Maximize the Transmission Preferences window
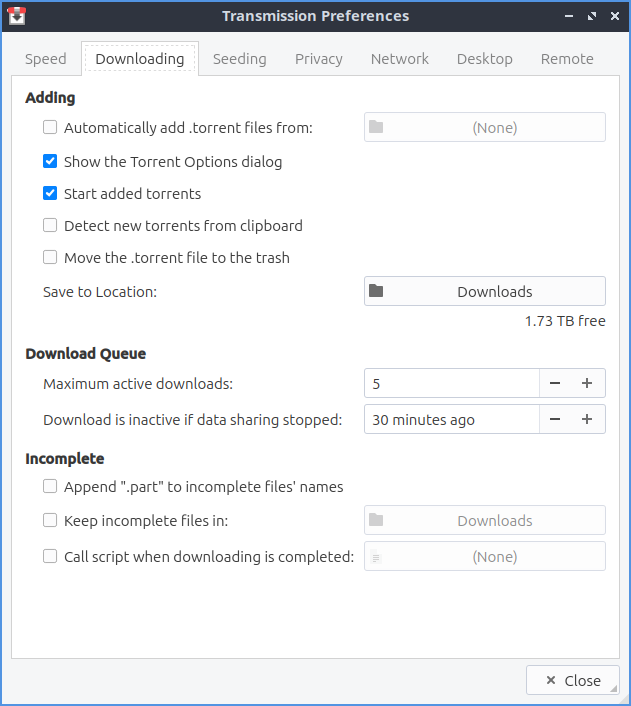This screenshot has width=631, height=706. [591, 16]
